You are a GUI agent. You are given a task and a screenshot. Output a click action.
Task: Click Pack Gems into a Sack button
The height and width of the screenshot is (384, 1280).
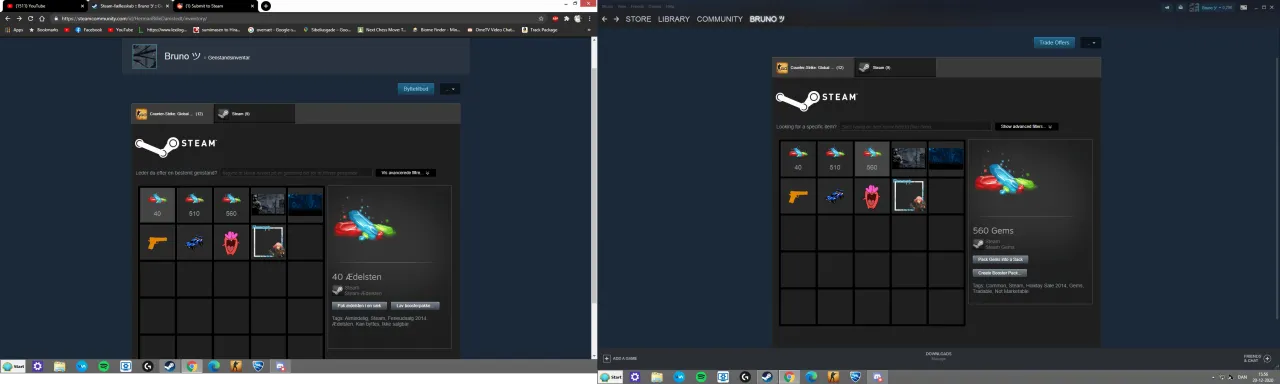point(1000,259)
